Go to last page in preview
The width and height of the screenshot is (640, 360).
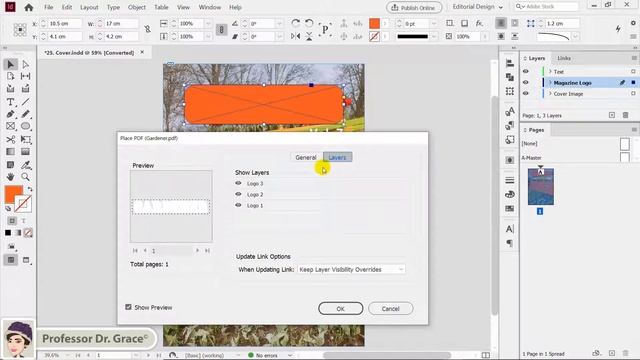tap(207, 250)
